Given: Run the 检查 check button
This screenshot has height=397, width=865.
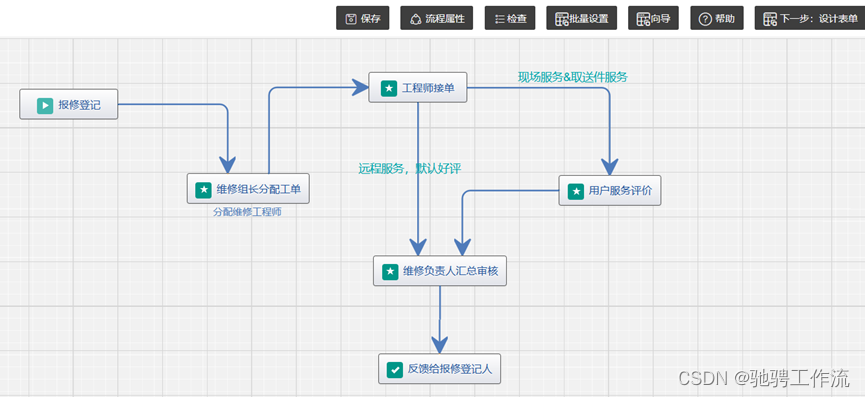Looking at the screenshot, I should pos(510,18).
